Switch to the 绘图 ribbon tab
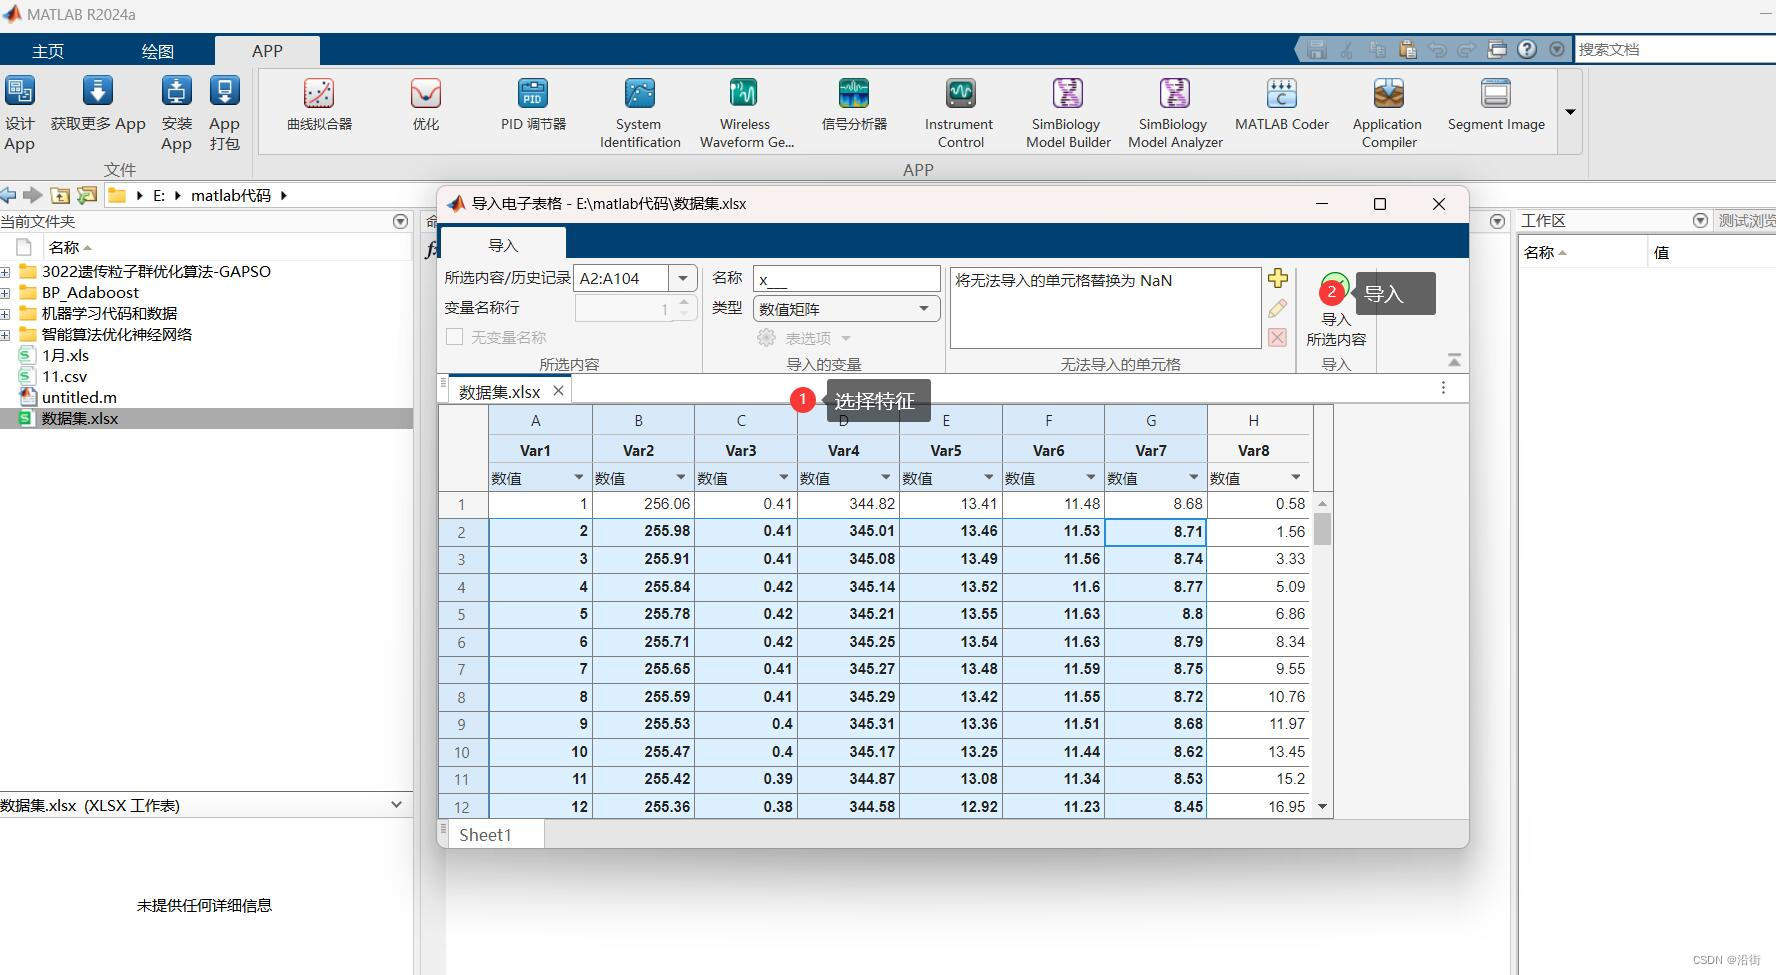The width and height of the screenshot is (1776, 975). 156,50
